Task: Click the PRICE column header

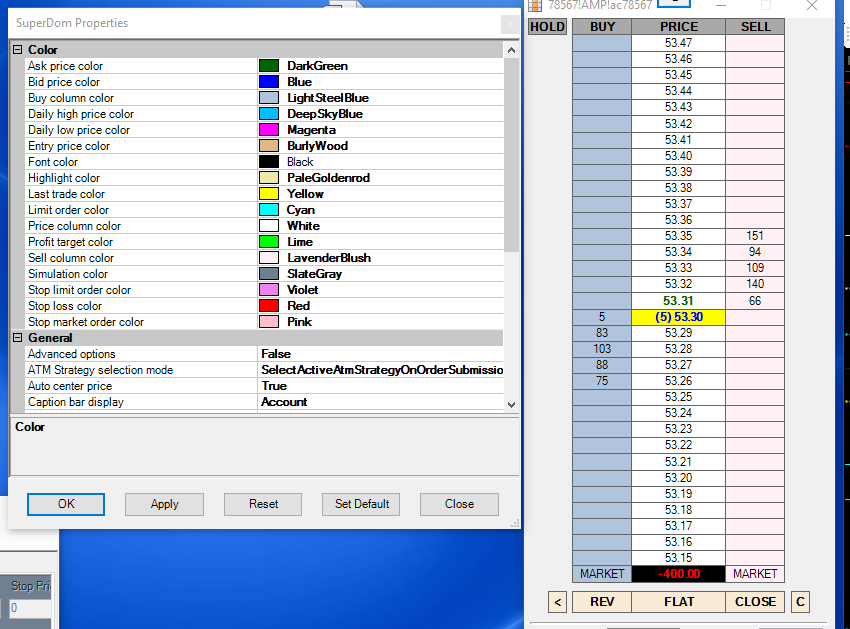Action: coord(678,27)
